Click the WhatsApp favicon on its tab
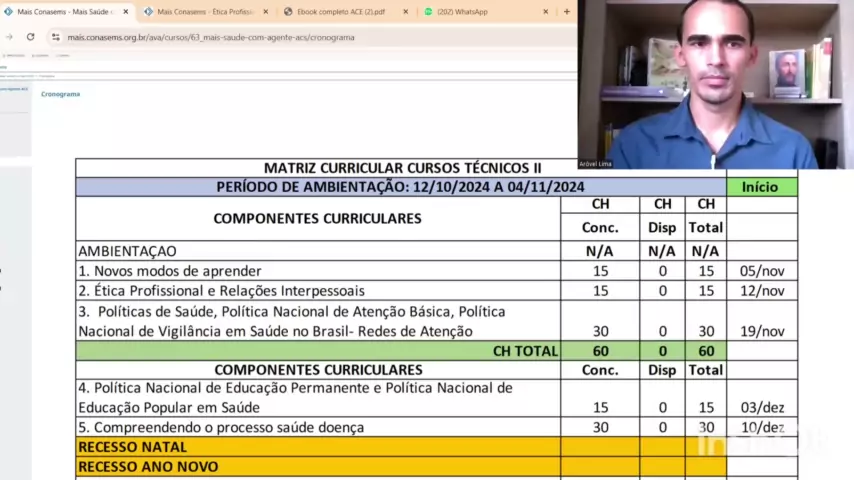This screenshot has height=480, width=854. point(429,12)
